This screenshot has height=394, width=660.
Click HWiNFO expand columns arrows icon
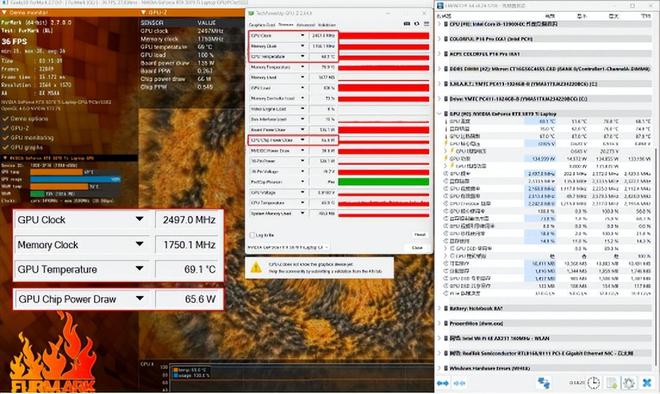(443, 383)
